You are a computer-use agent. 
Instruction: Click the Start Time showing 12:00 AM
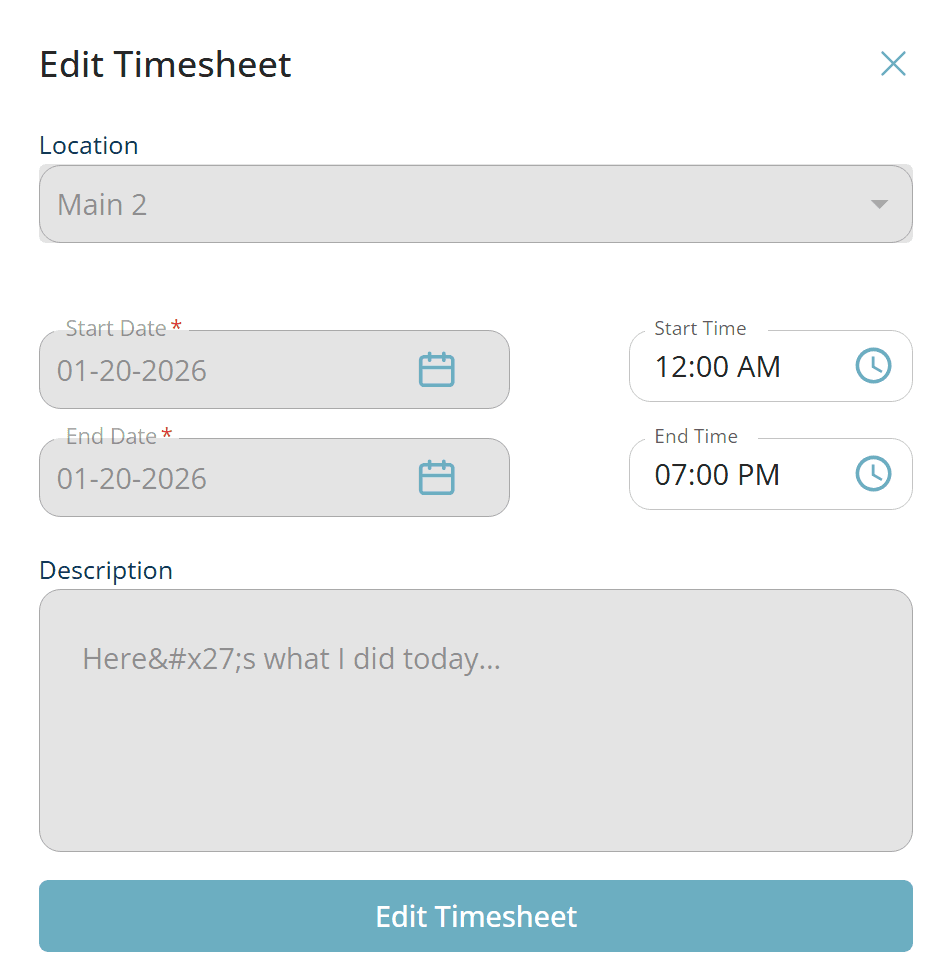click(x=718, y=367)
